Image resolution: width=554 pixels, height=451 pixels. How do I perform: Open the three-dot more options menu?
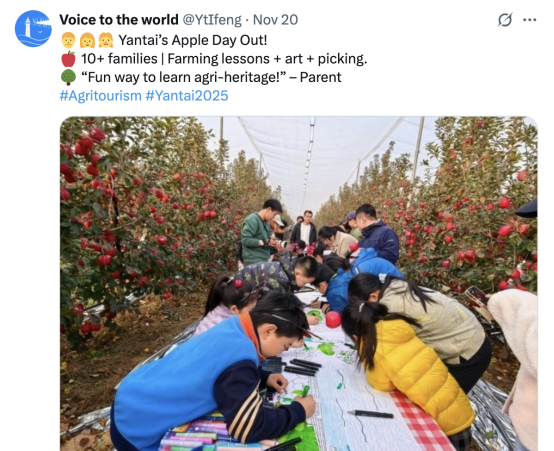pyautogui.click(x=530, y=20)
